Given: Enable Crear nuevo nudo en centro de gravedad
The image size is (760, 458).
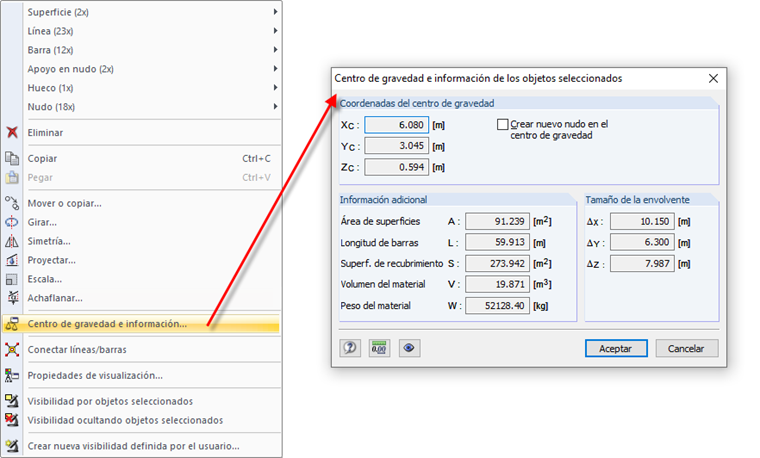Looking at the screenshot, I should 503,125.
